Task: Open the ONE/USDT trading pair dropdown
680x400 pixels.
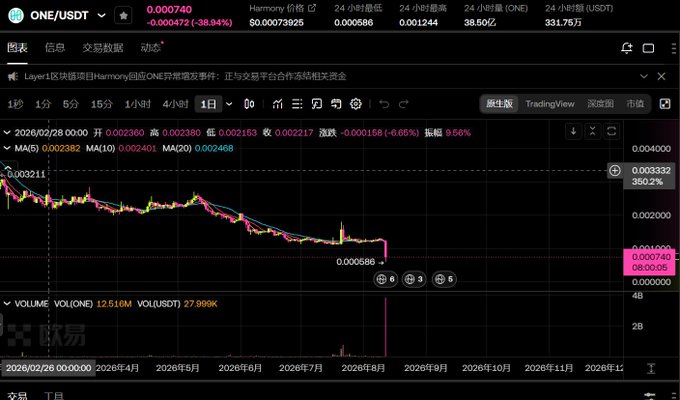Action: tap(101, 16)
